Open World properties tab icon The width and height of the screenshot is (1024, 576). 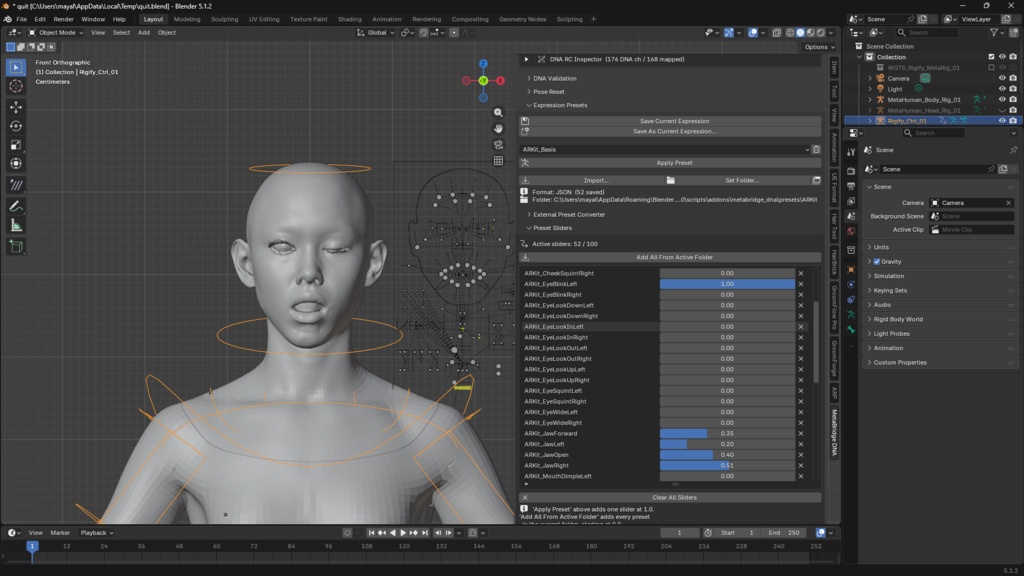point(851,231)
